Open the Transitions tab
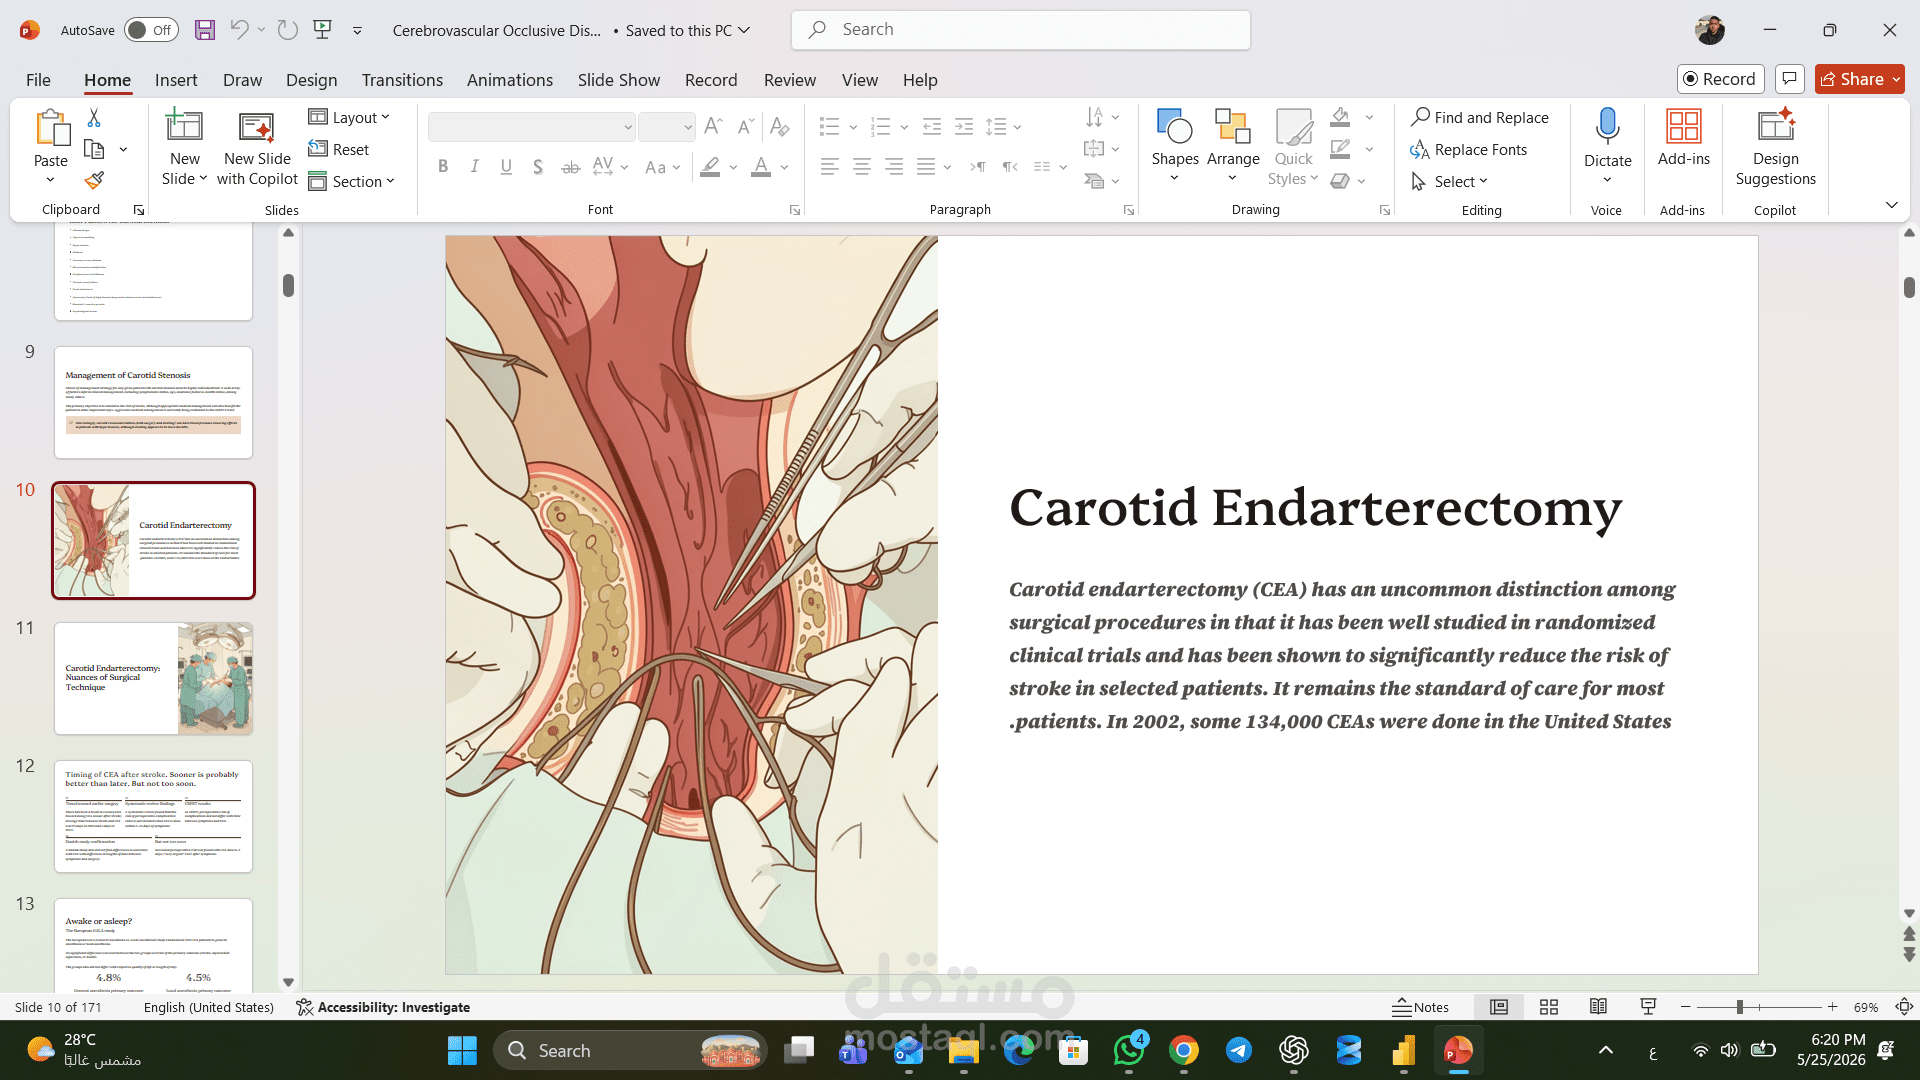This screenshot has height=1080, width=1920. click(402, 80)
